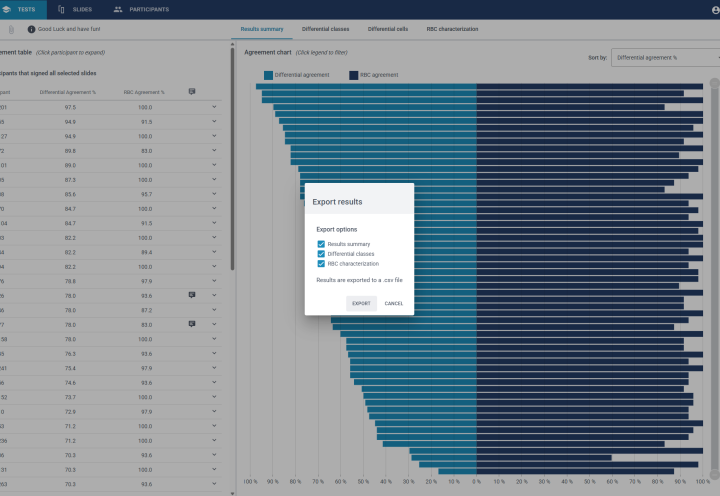
Task: Expand participant row with 87.3 agreement
Action: click(214, 179)
